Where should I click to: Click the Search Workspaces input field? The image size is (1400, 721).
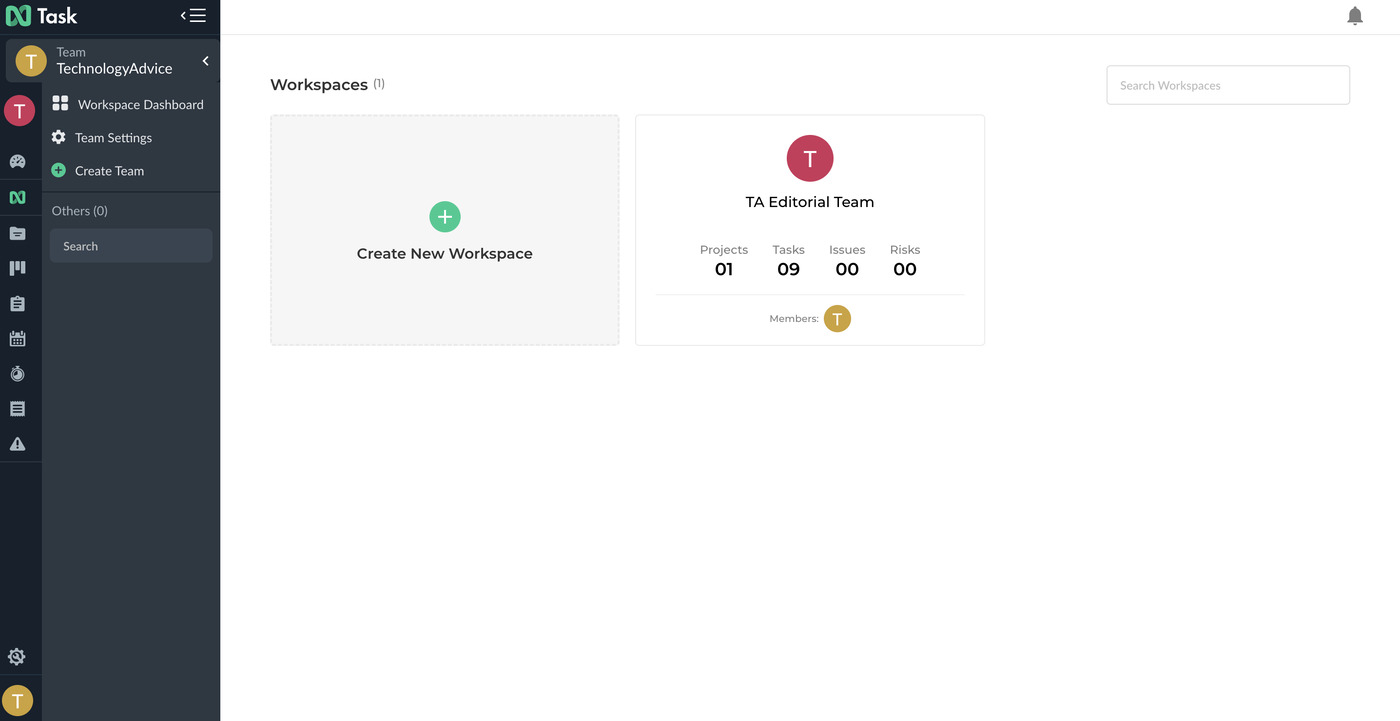coord(1227,85)
